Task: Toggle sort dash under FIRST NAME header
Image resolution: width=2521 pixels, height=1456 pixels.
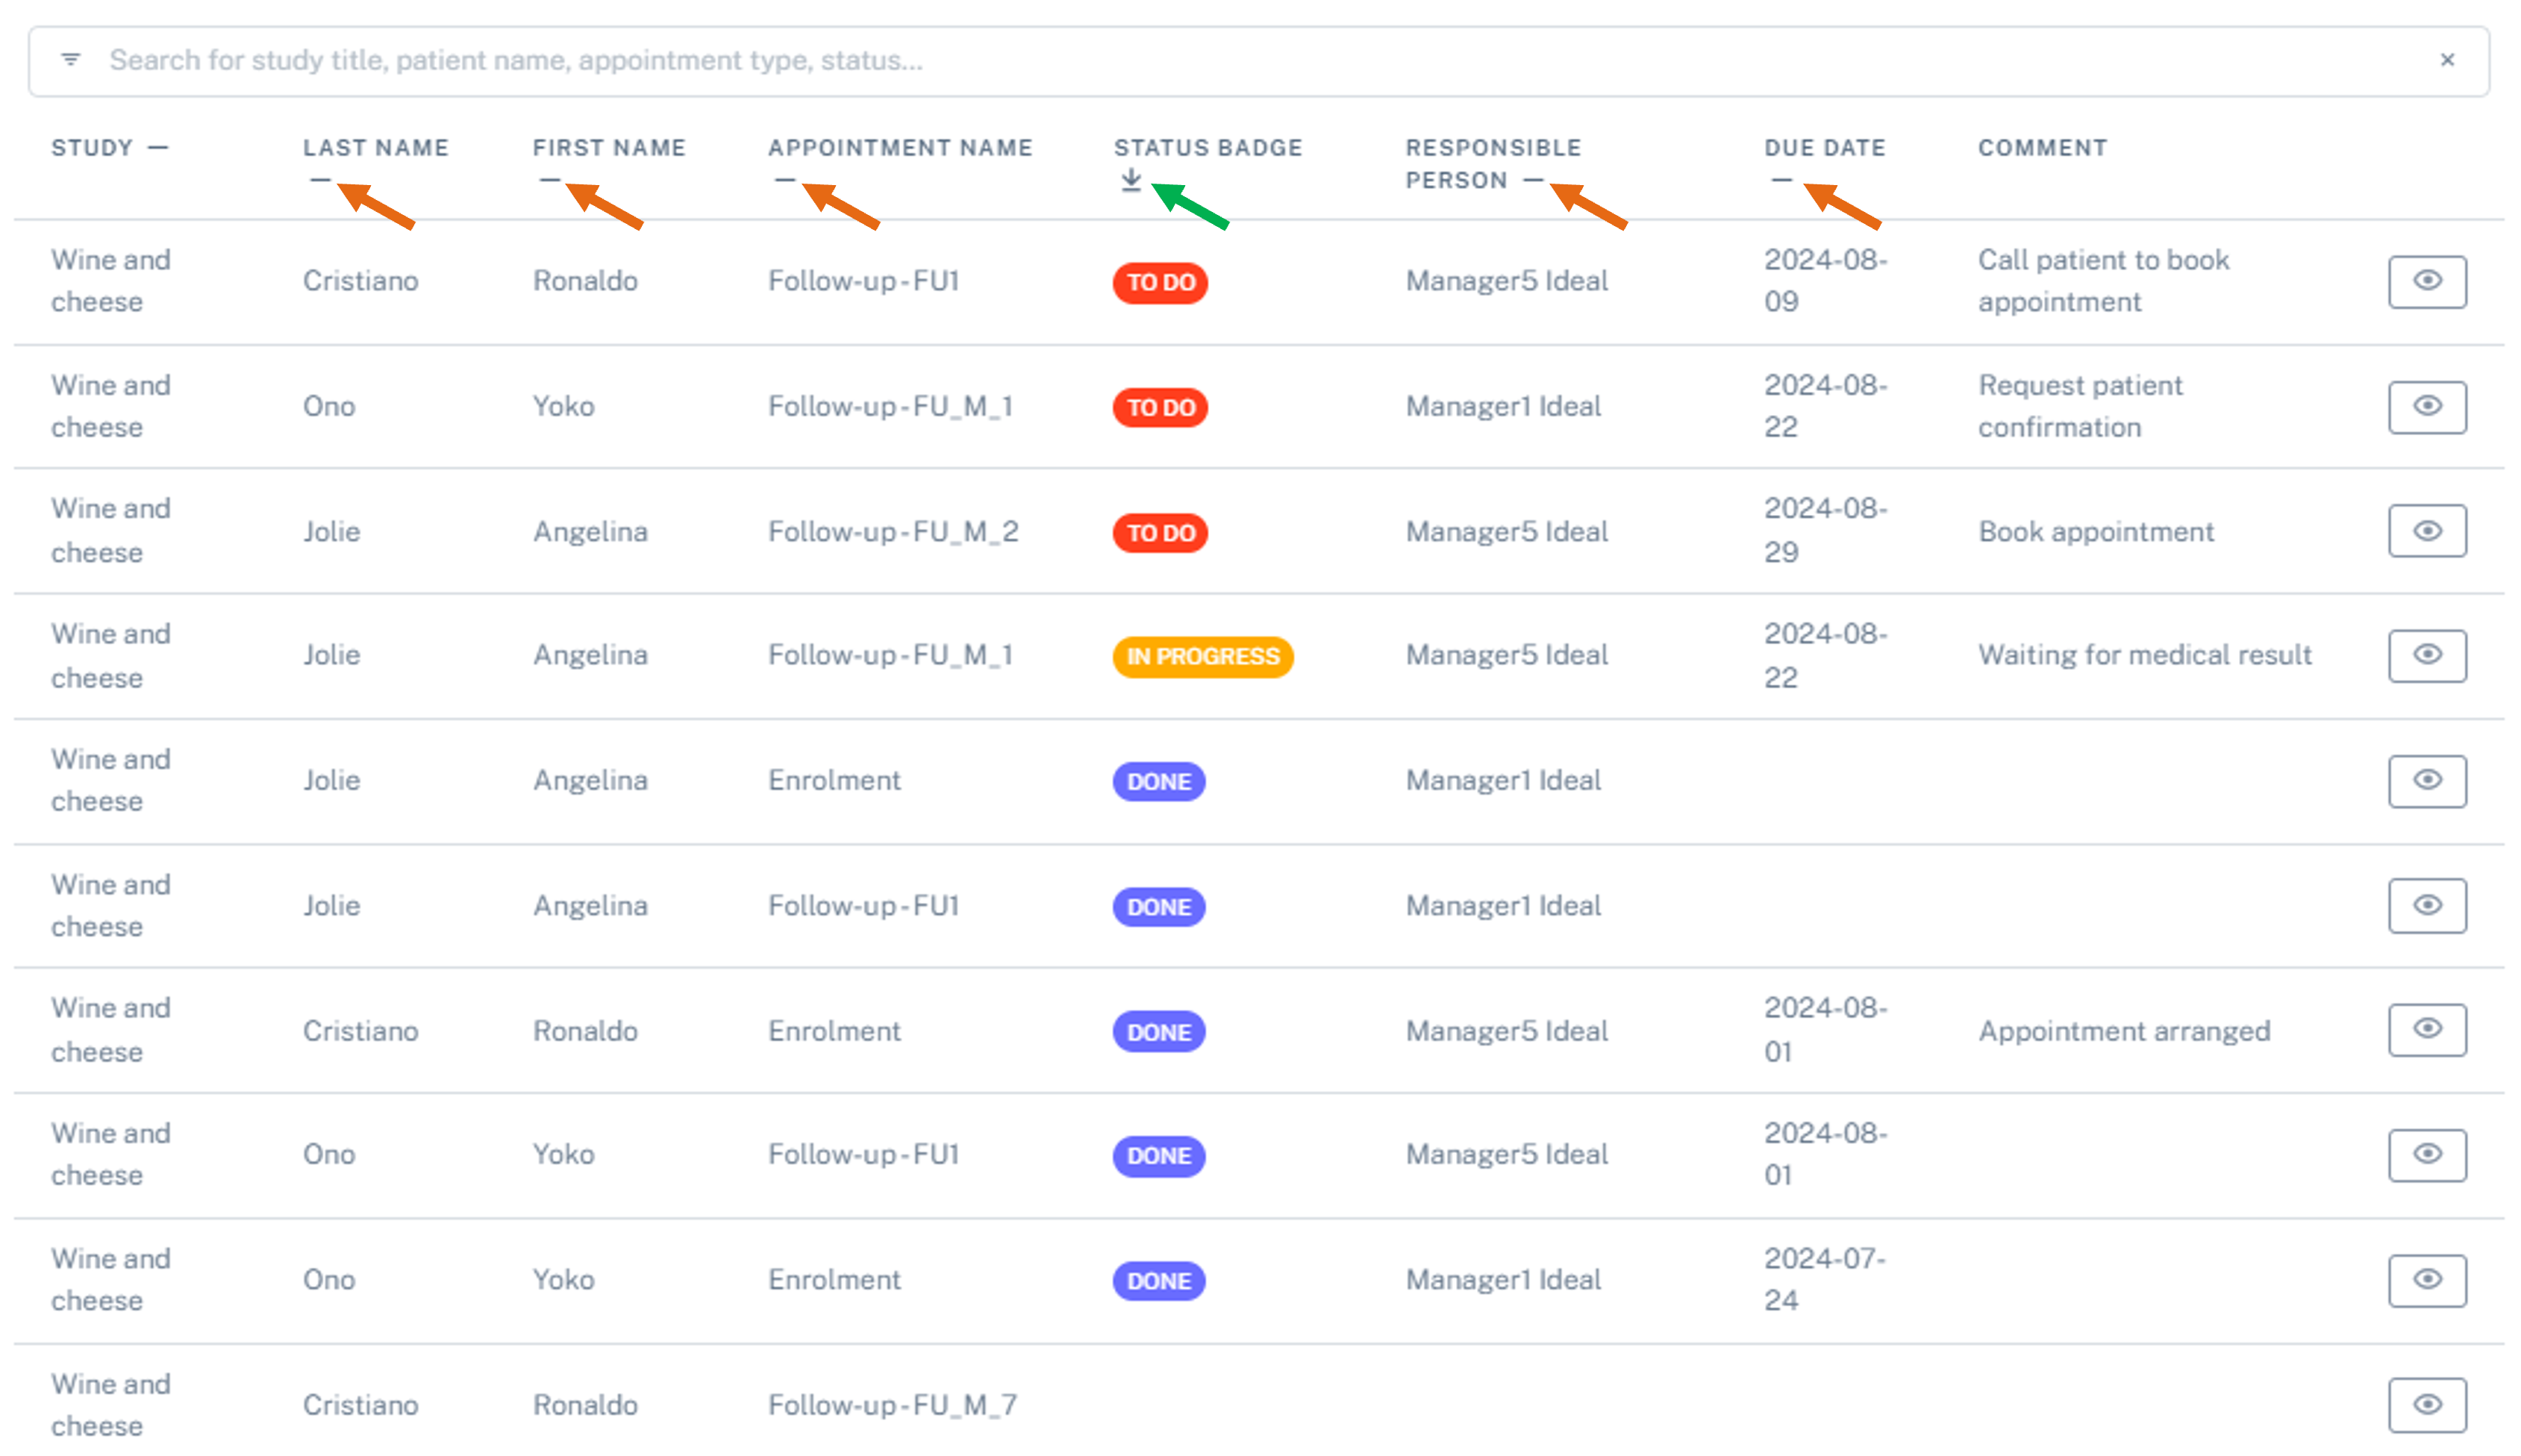Action: pos(549,180)
